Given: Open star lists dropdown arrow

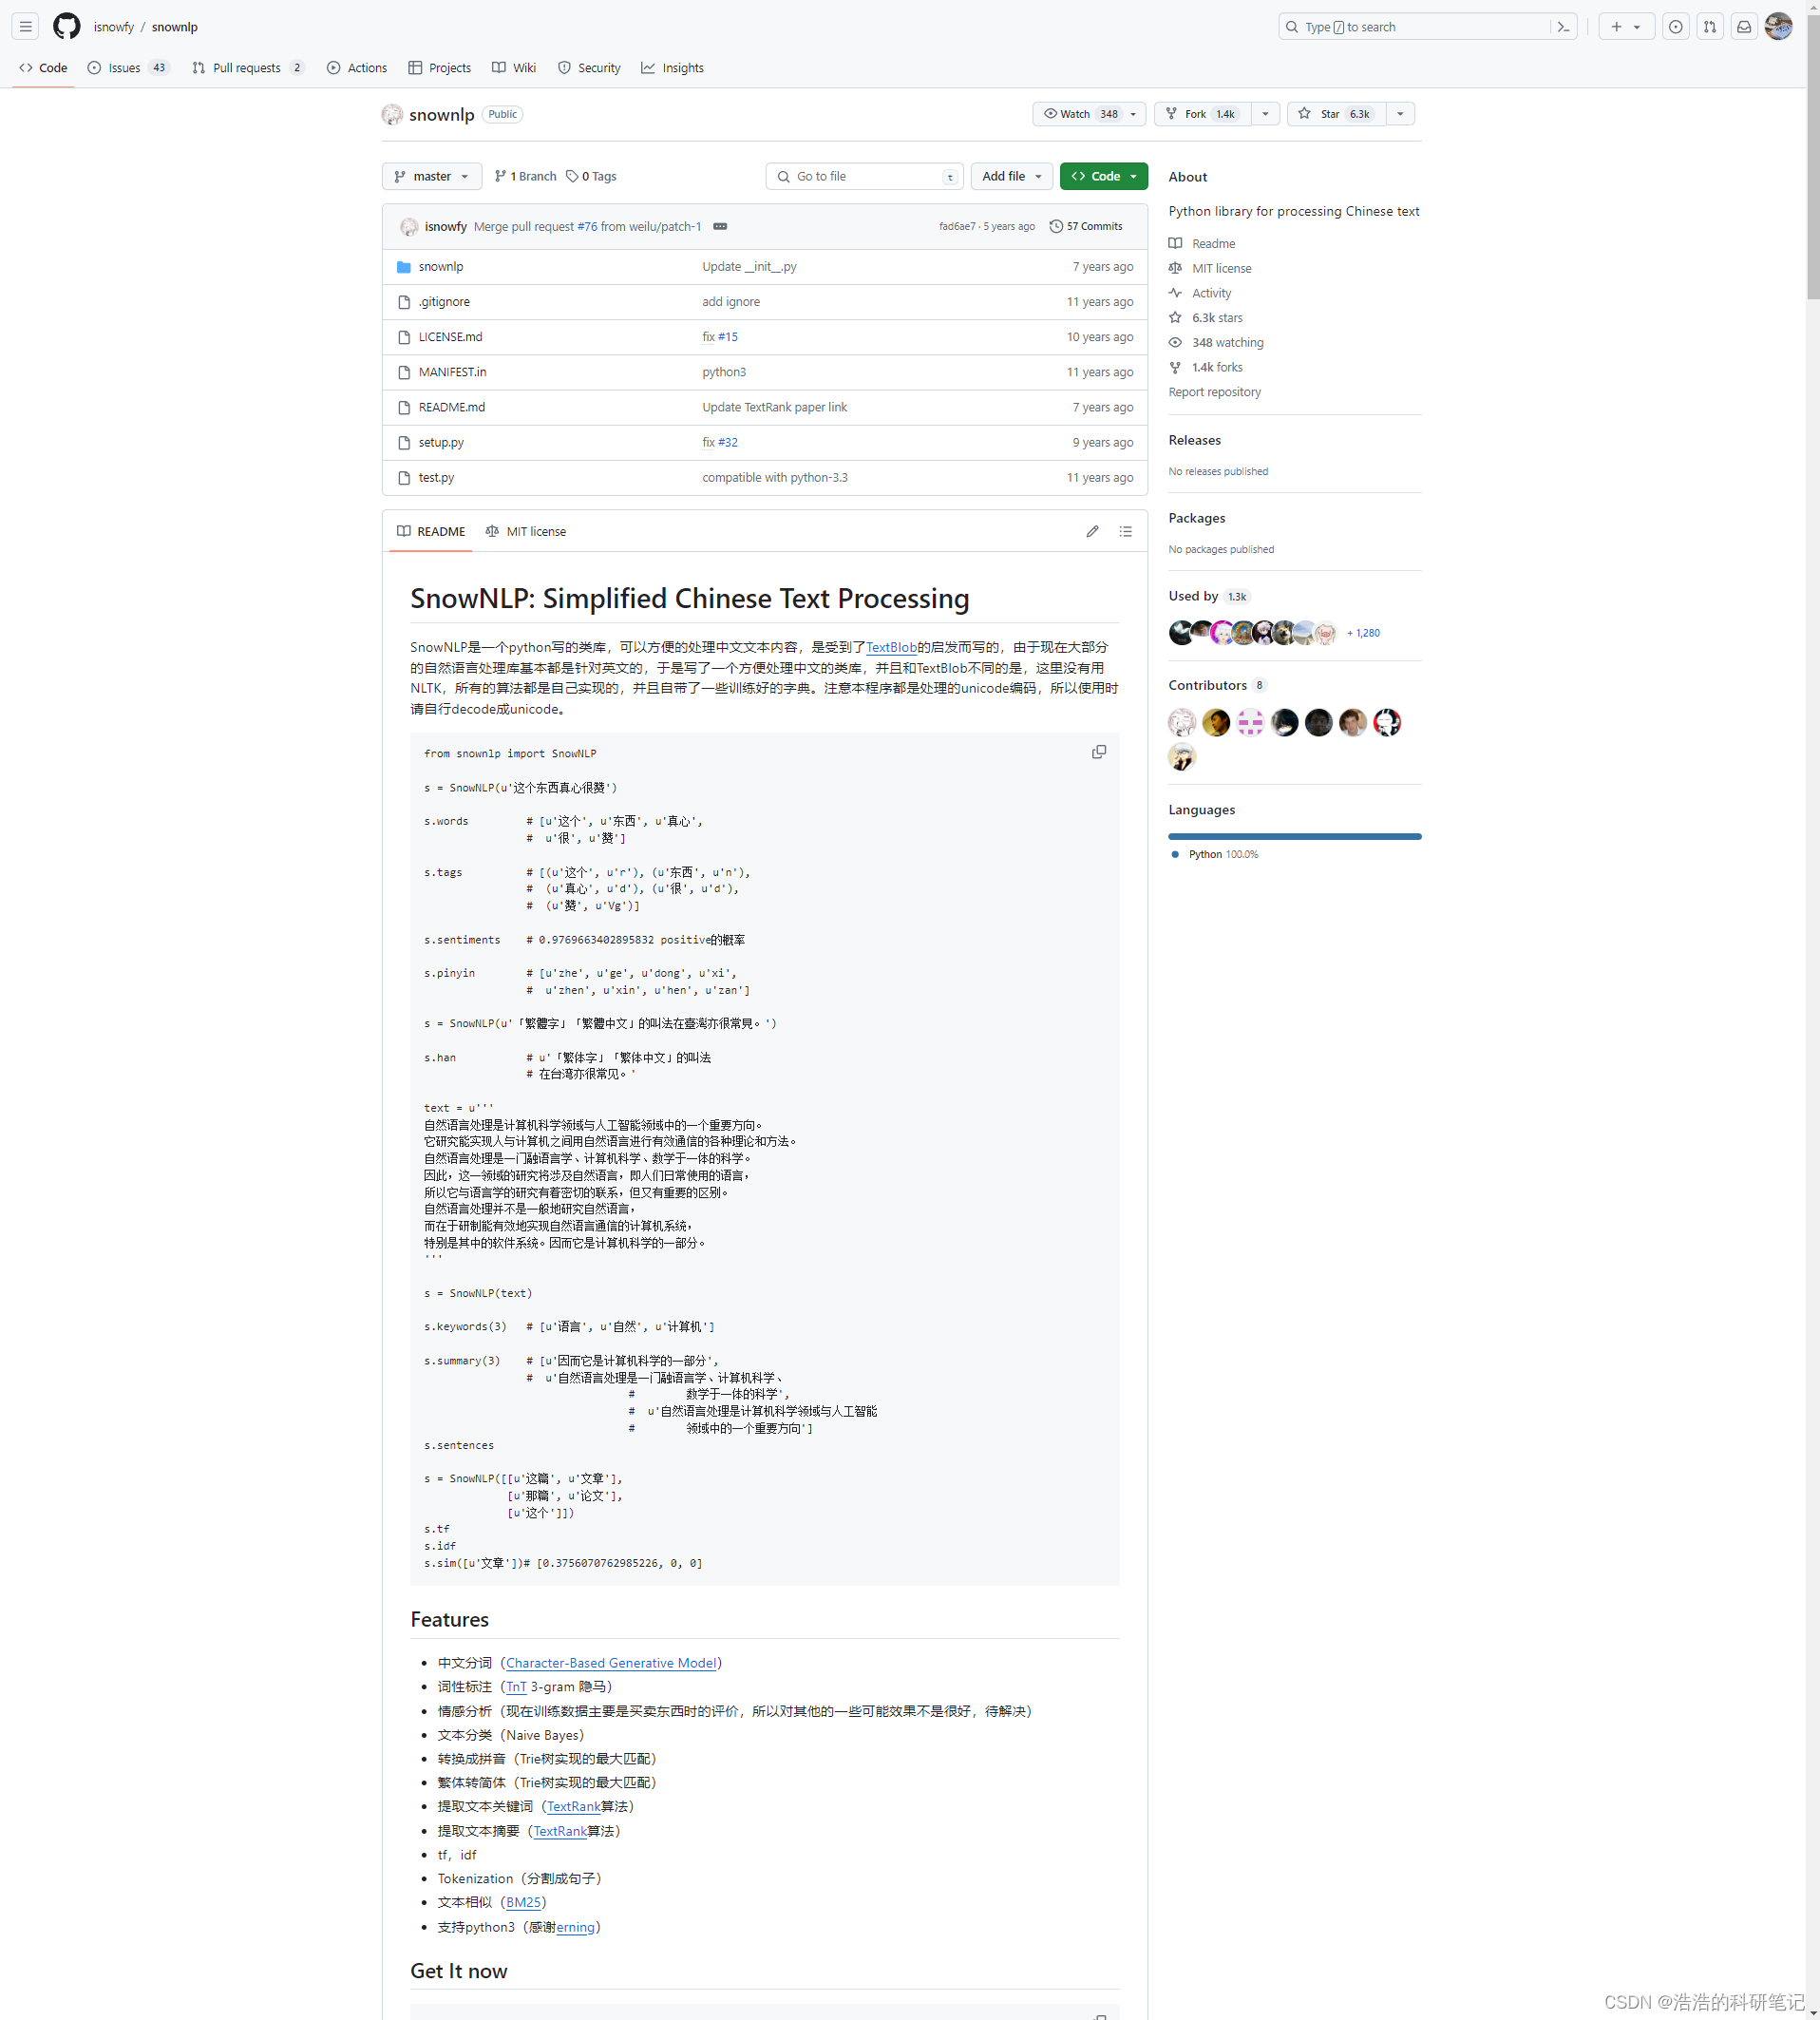Looking at the screenshot, I should (1401, 114).
